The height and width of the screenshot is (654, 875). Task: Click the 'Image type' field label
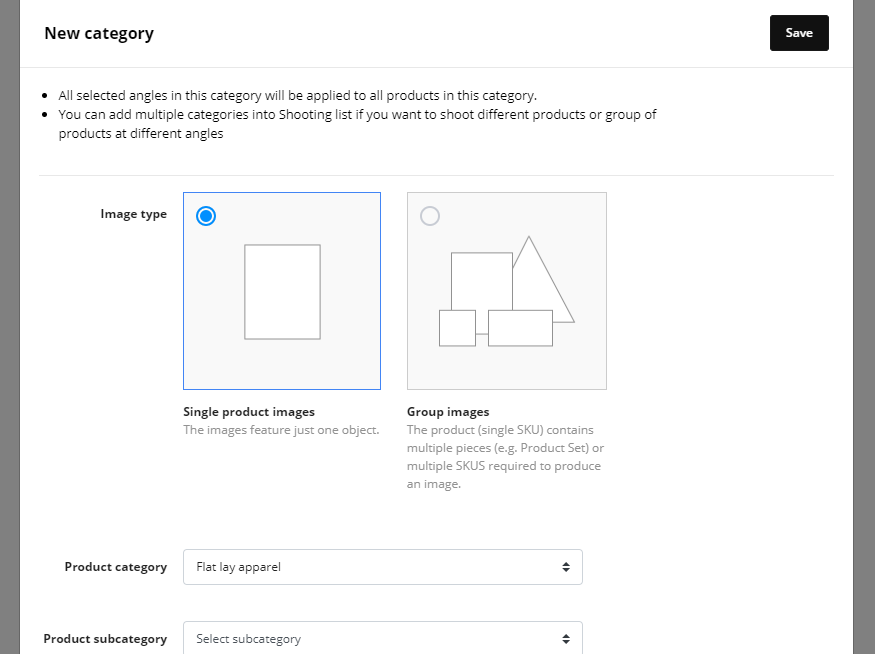point(133,214)
